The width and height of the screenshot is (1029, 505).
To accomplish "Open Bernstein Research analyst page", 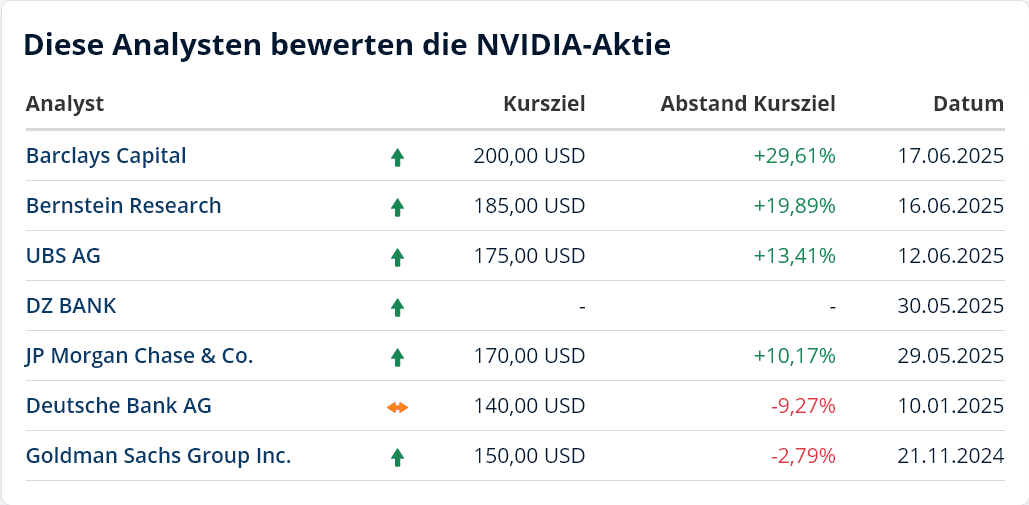I will click(123, 206).
